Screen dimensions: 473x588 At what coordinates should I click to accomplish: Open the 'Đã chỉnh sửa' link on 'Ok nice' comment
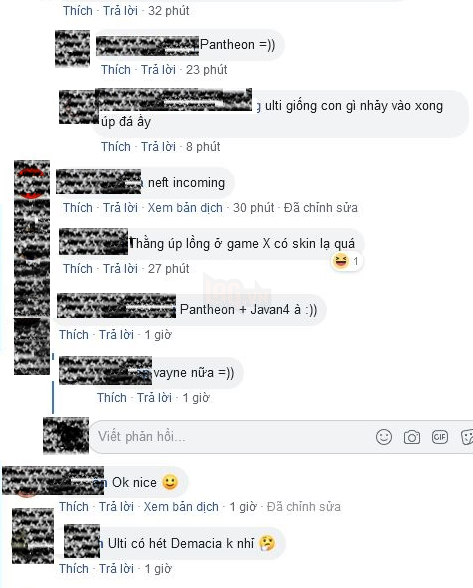pos(304,507)
